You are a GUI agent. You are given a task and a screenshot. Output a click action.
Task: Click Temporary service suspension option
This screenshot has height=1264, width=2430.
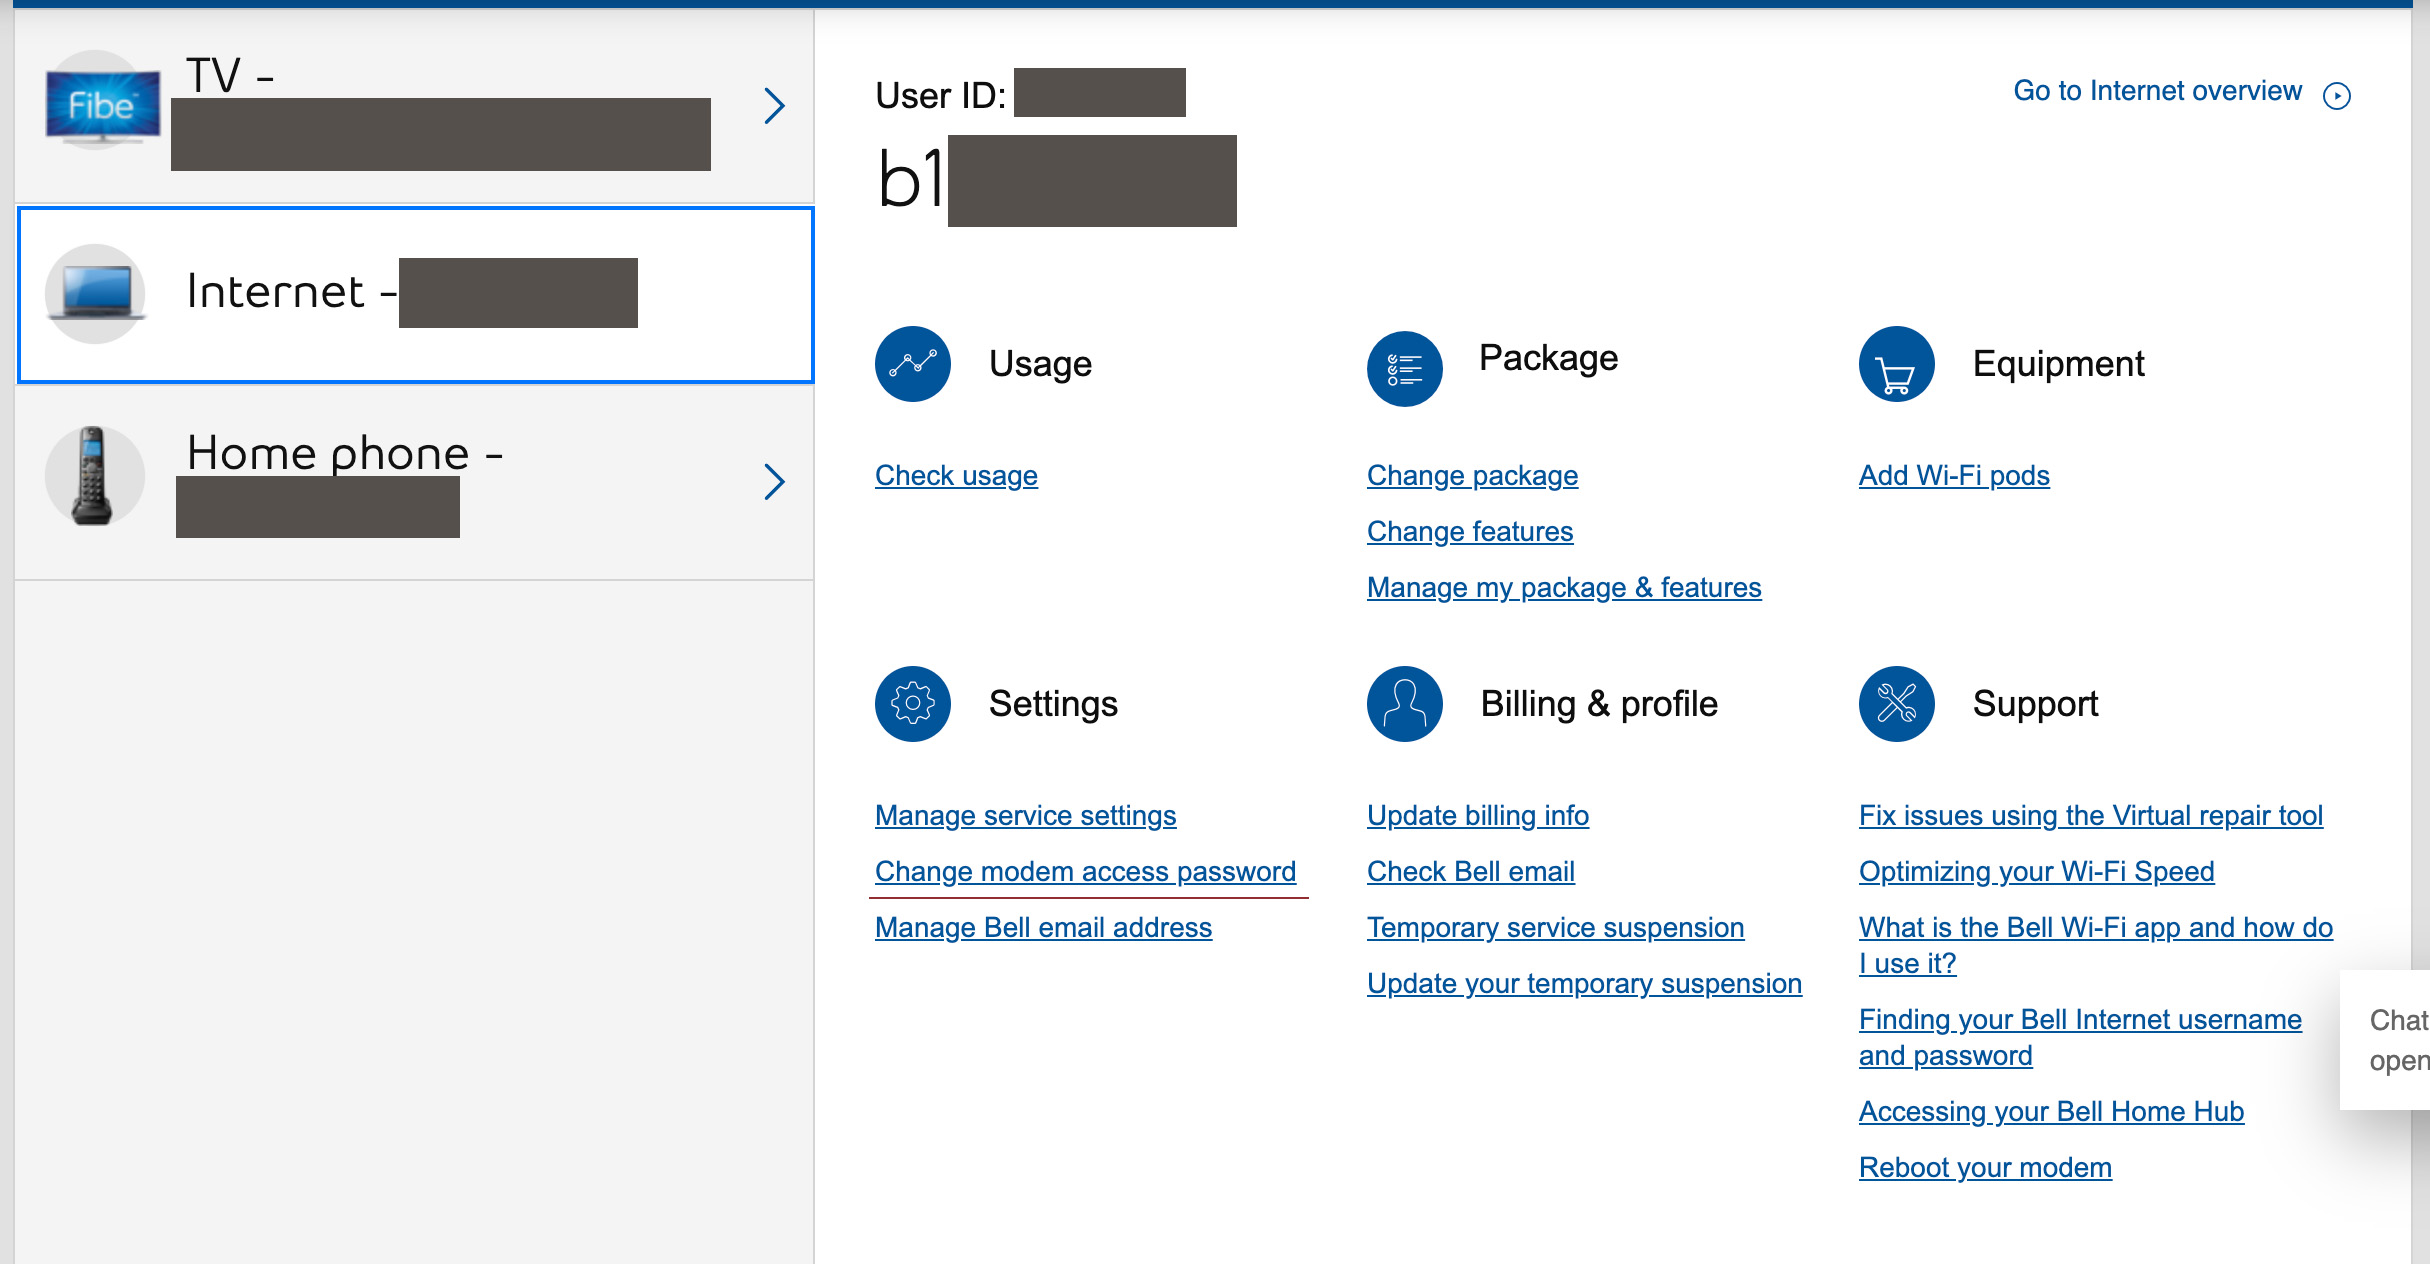[x=1554, y=926]
